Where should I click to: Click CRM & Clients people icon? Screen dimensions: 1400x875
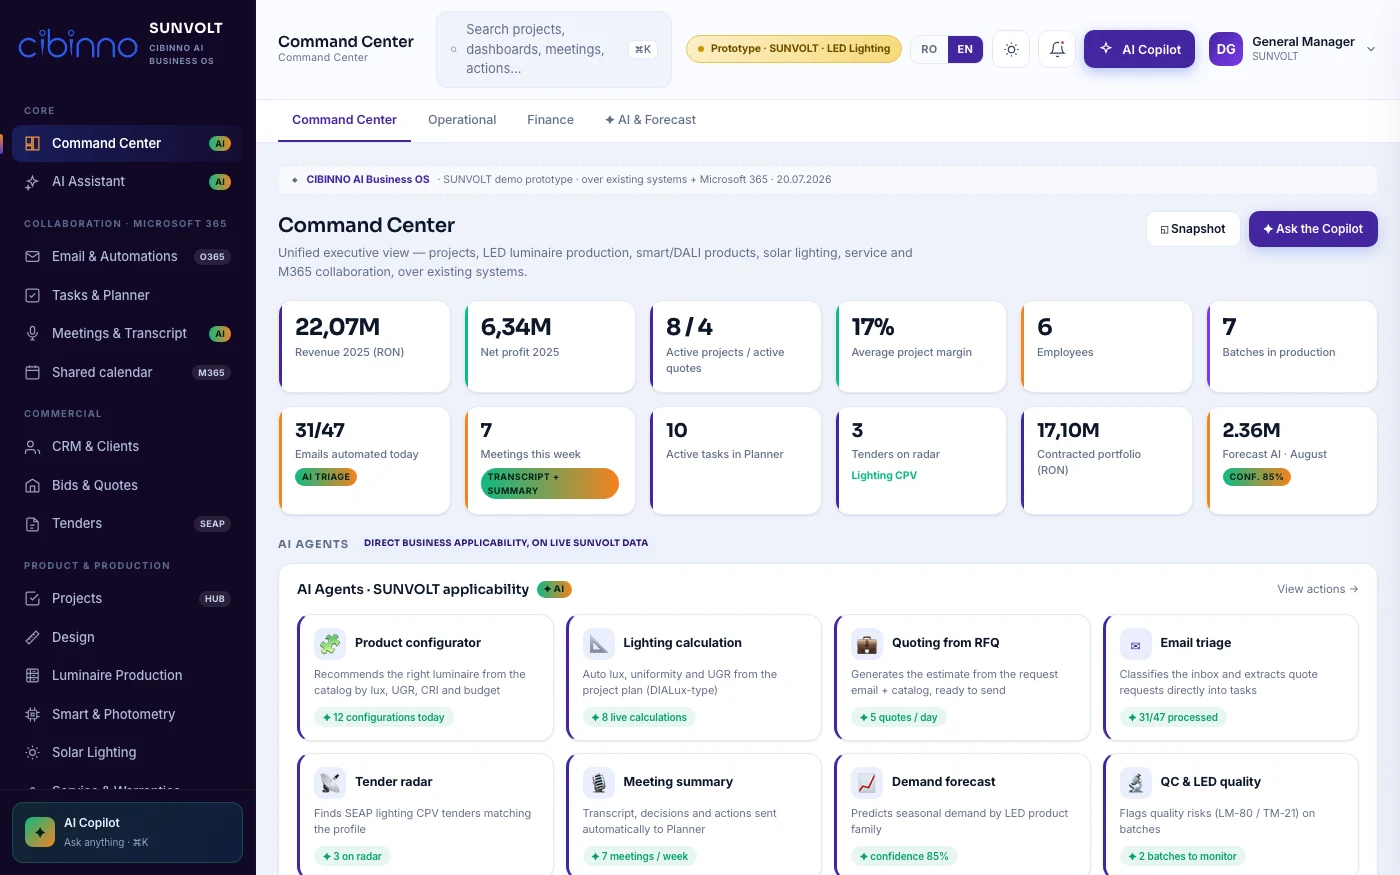32,447
